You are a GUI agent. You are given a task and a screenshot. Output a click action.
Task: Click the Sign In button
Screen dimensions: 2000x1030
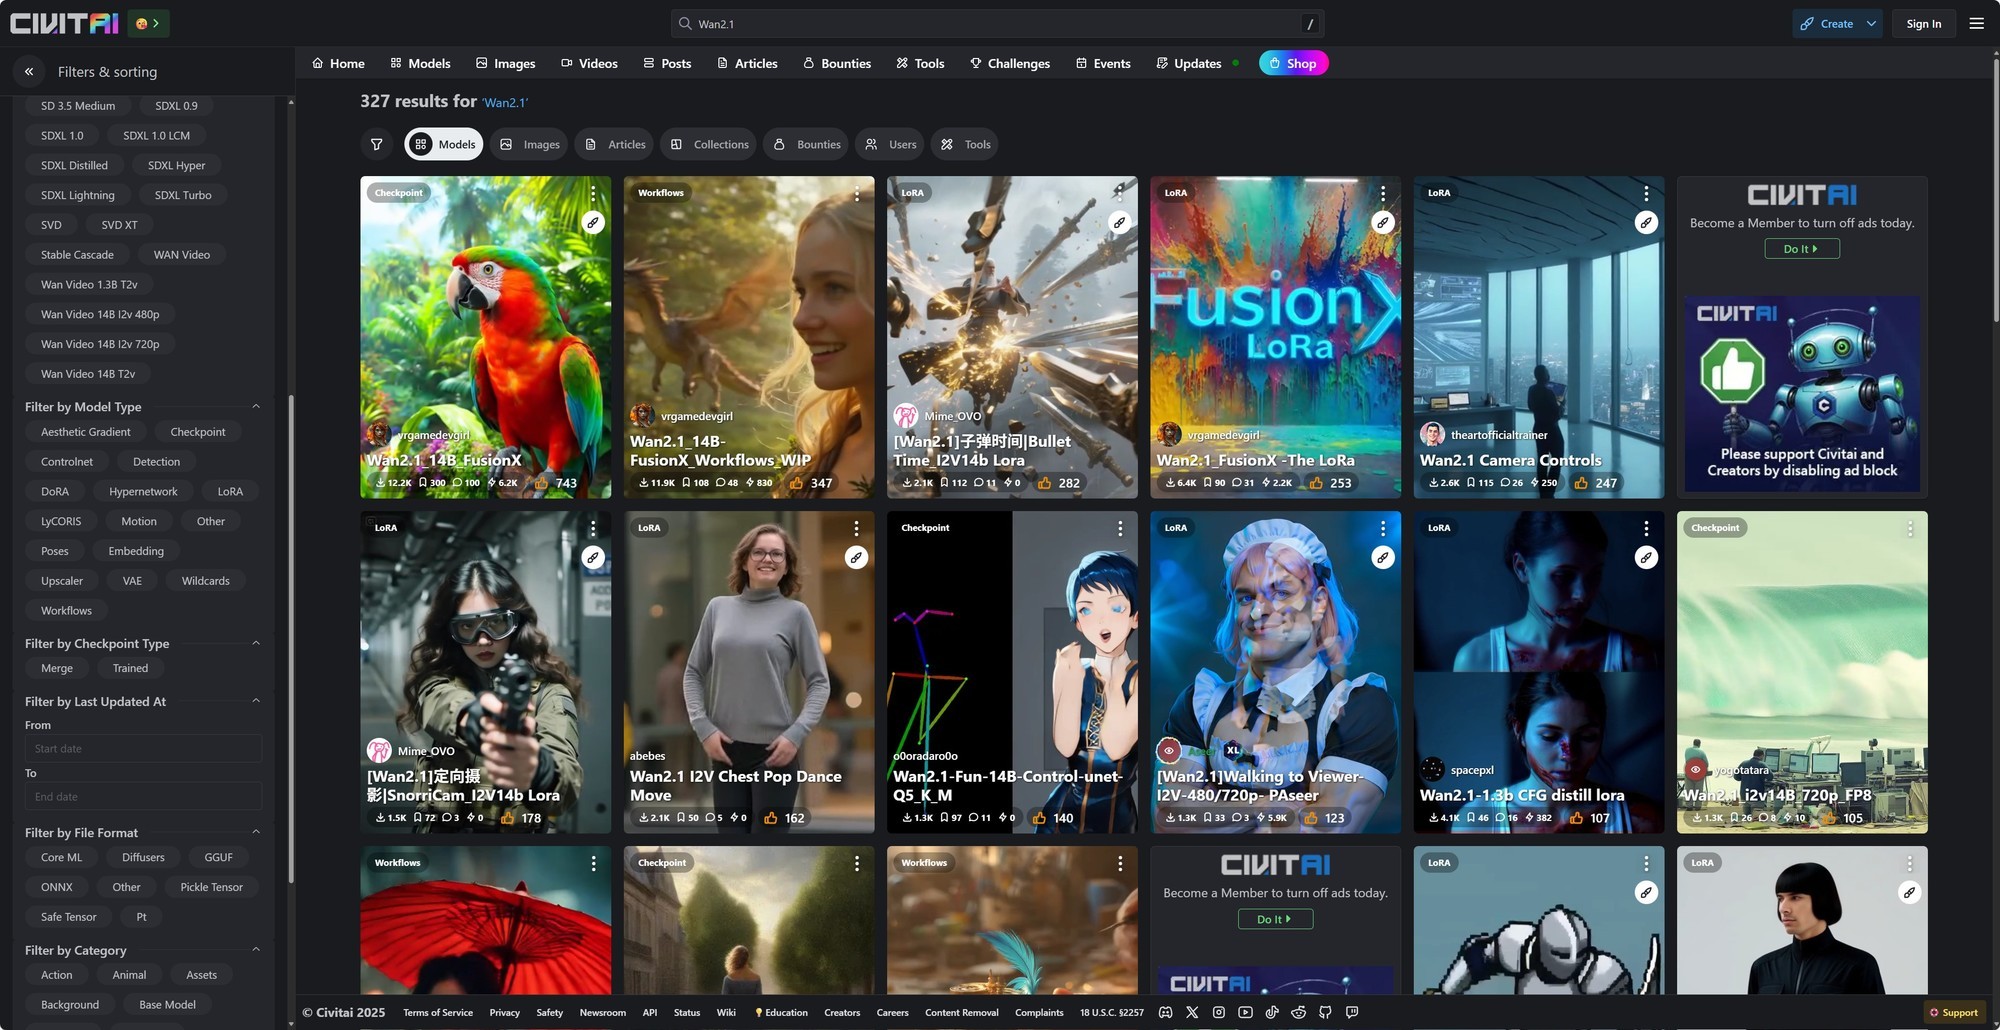[1923, 24]
